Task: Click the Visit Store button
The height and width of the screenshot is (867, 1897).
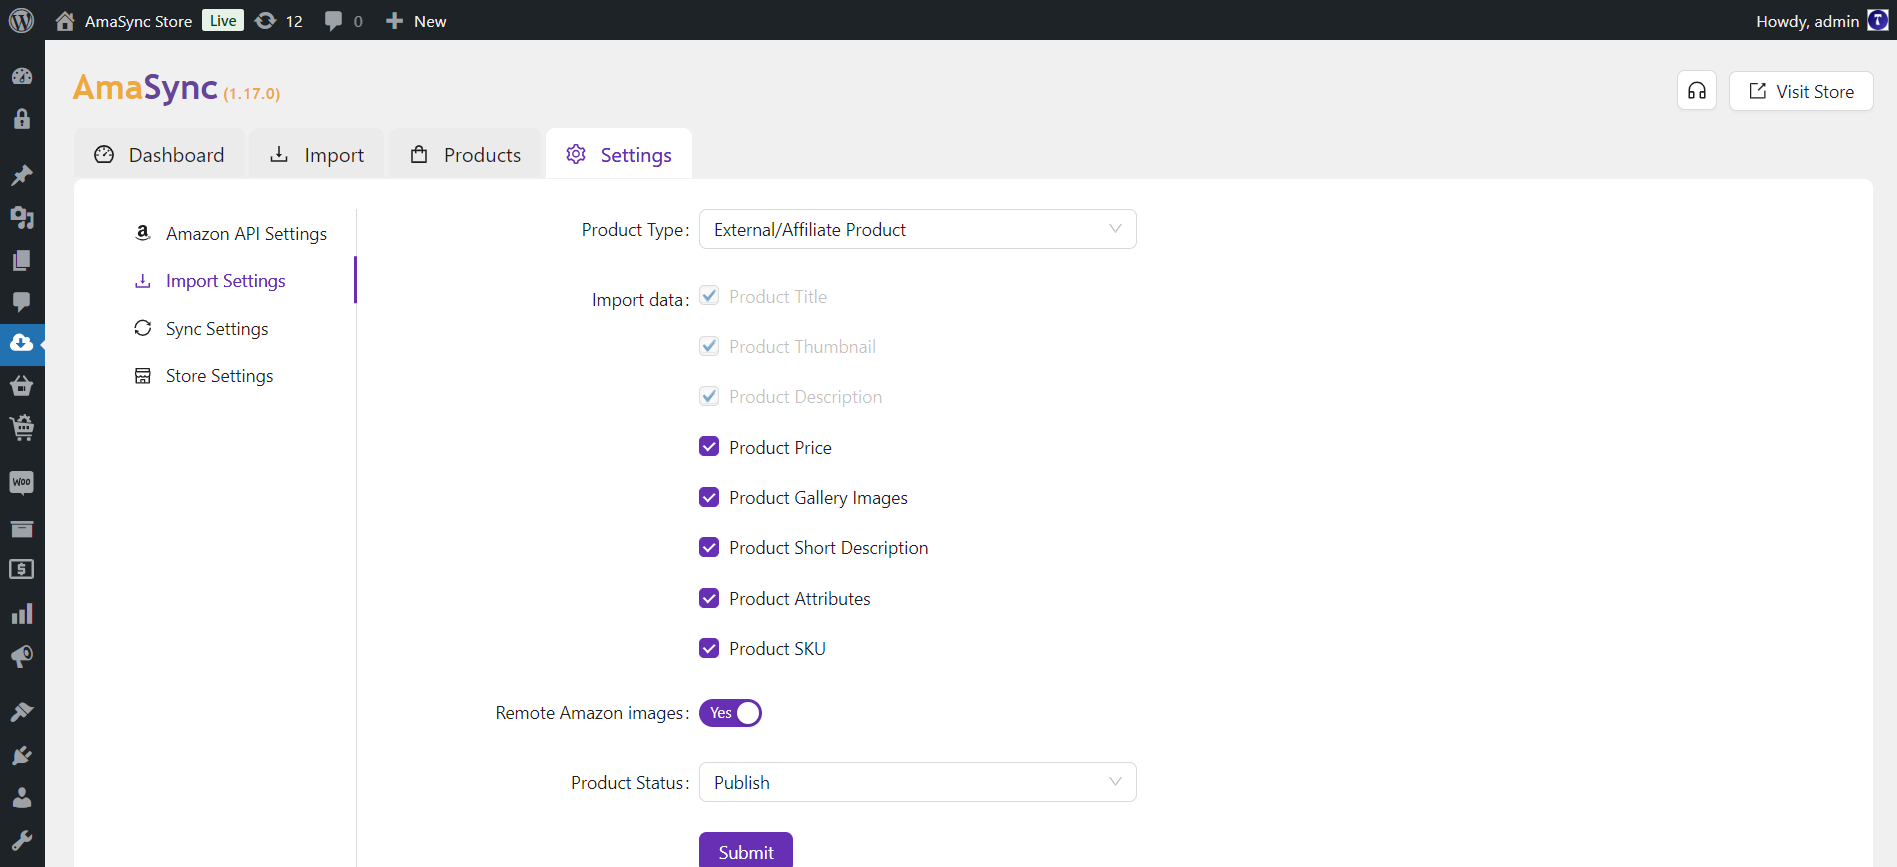Action: (x=1800, y=91)
